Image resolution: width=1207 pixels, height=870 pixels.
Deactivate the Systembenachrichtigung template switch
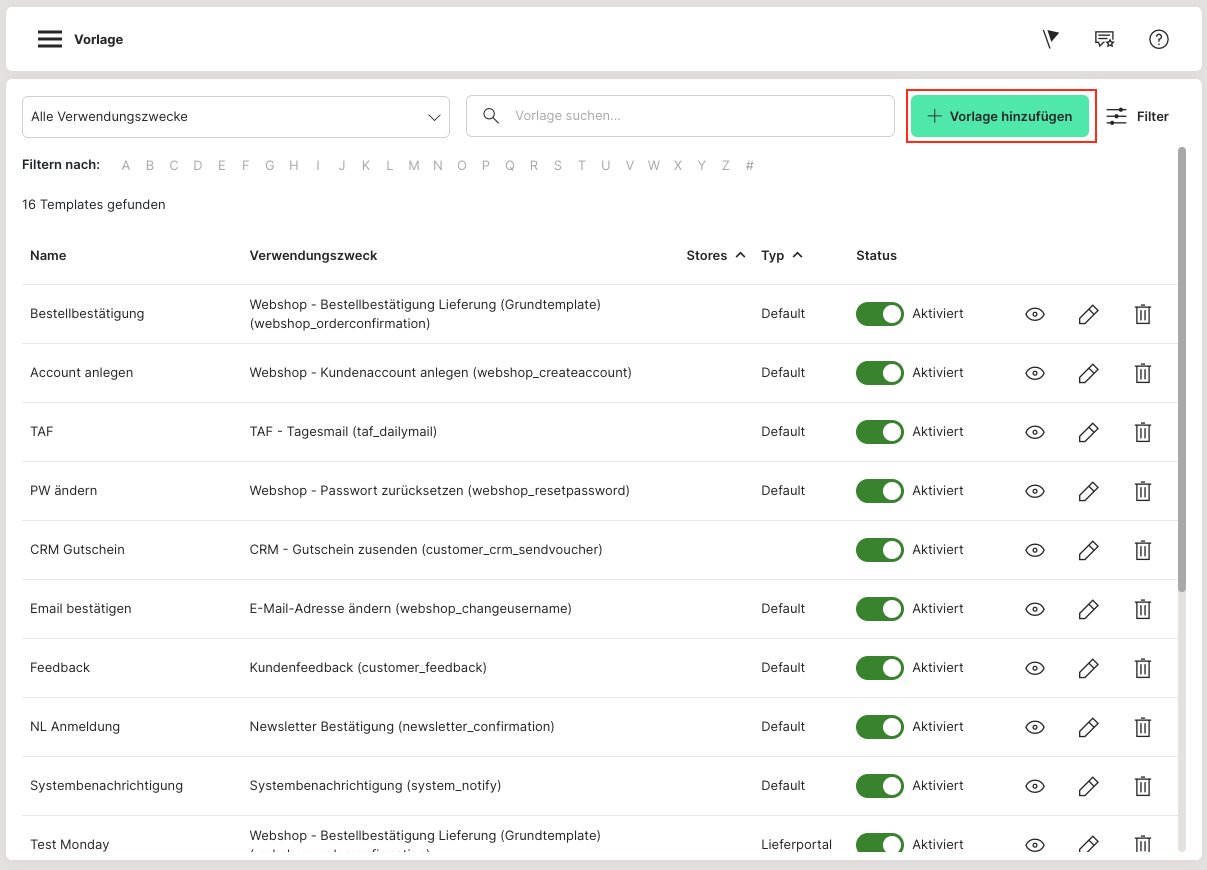pyautogui.click(x=879, y=786)
